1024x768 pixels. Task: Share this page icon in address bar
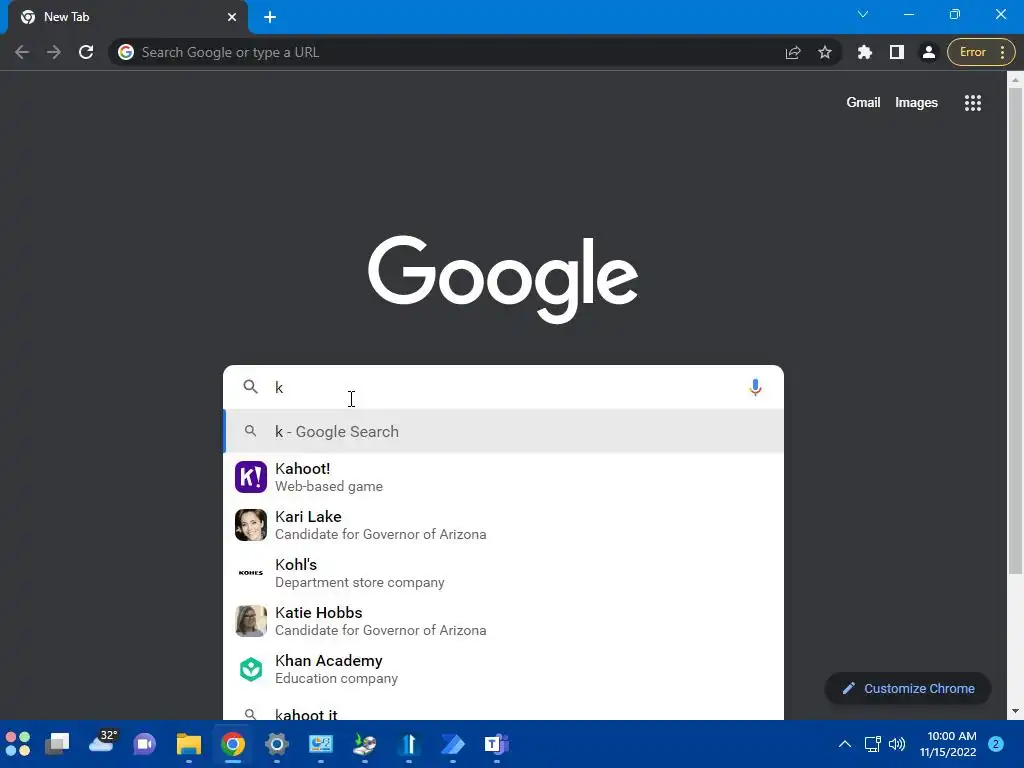tap(793, 52)
